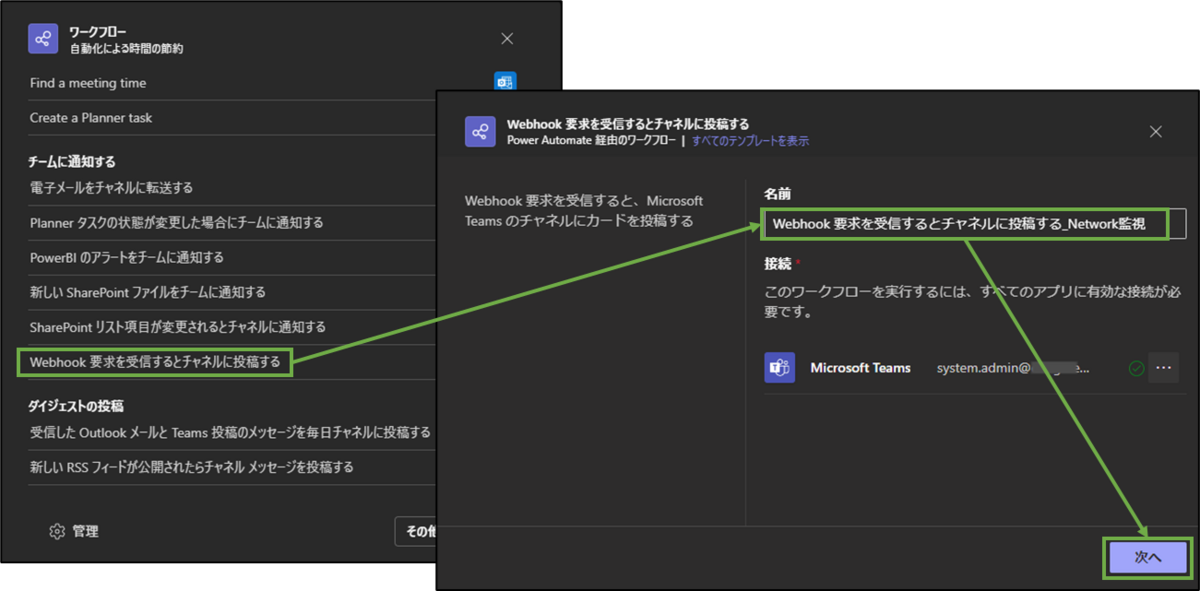1200x591 pixels.
Task: Open 新しい RSS フィードが公開されたら template
Action: click(x=192, y=467)
